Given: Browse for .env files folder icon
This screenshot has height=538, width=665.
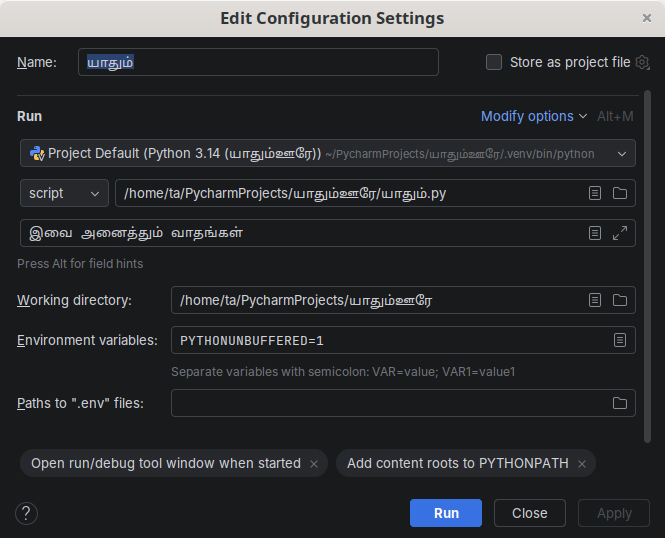Looking at the screenshot, I should 620,403.
